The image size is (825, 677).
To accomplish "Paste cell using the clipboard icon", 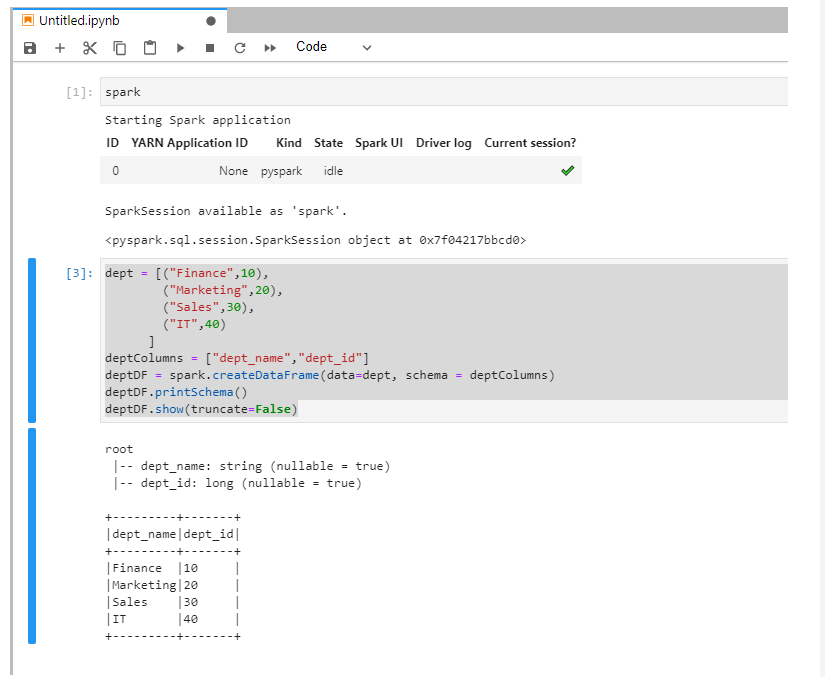I will [x=150, y=48].
